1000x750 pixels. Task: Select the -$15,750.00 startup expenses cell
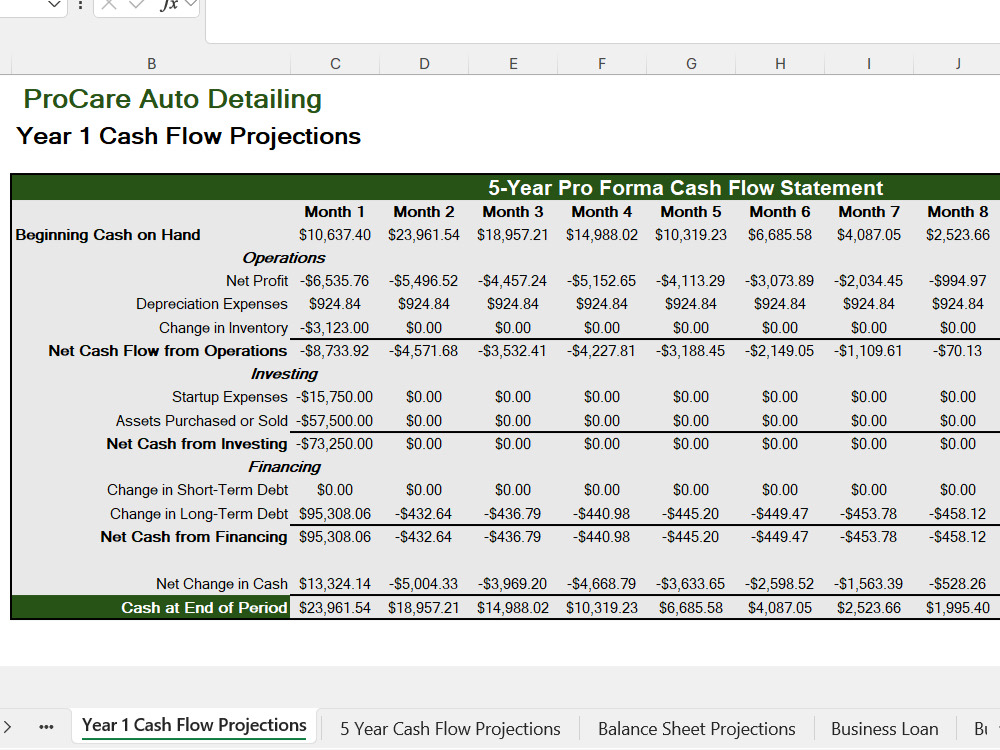pos(335,397)
